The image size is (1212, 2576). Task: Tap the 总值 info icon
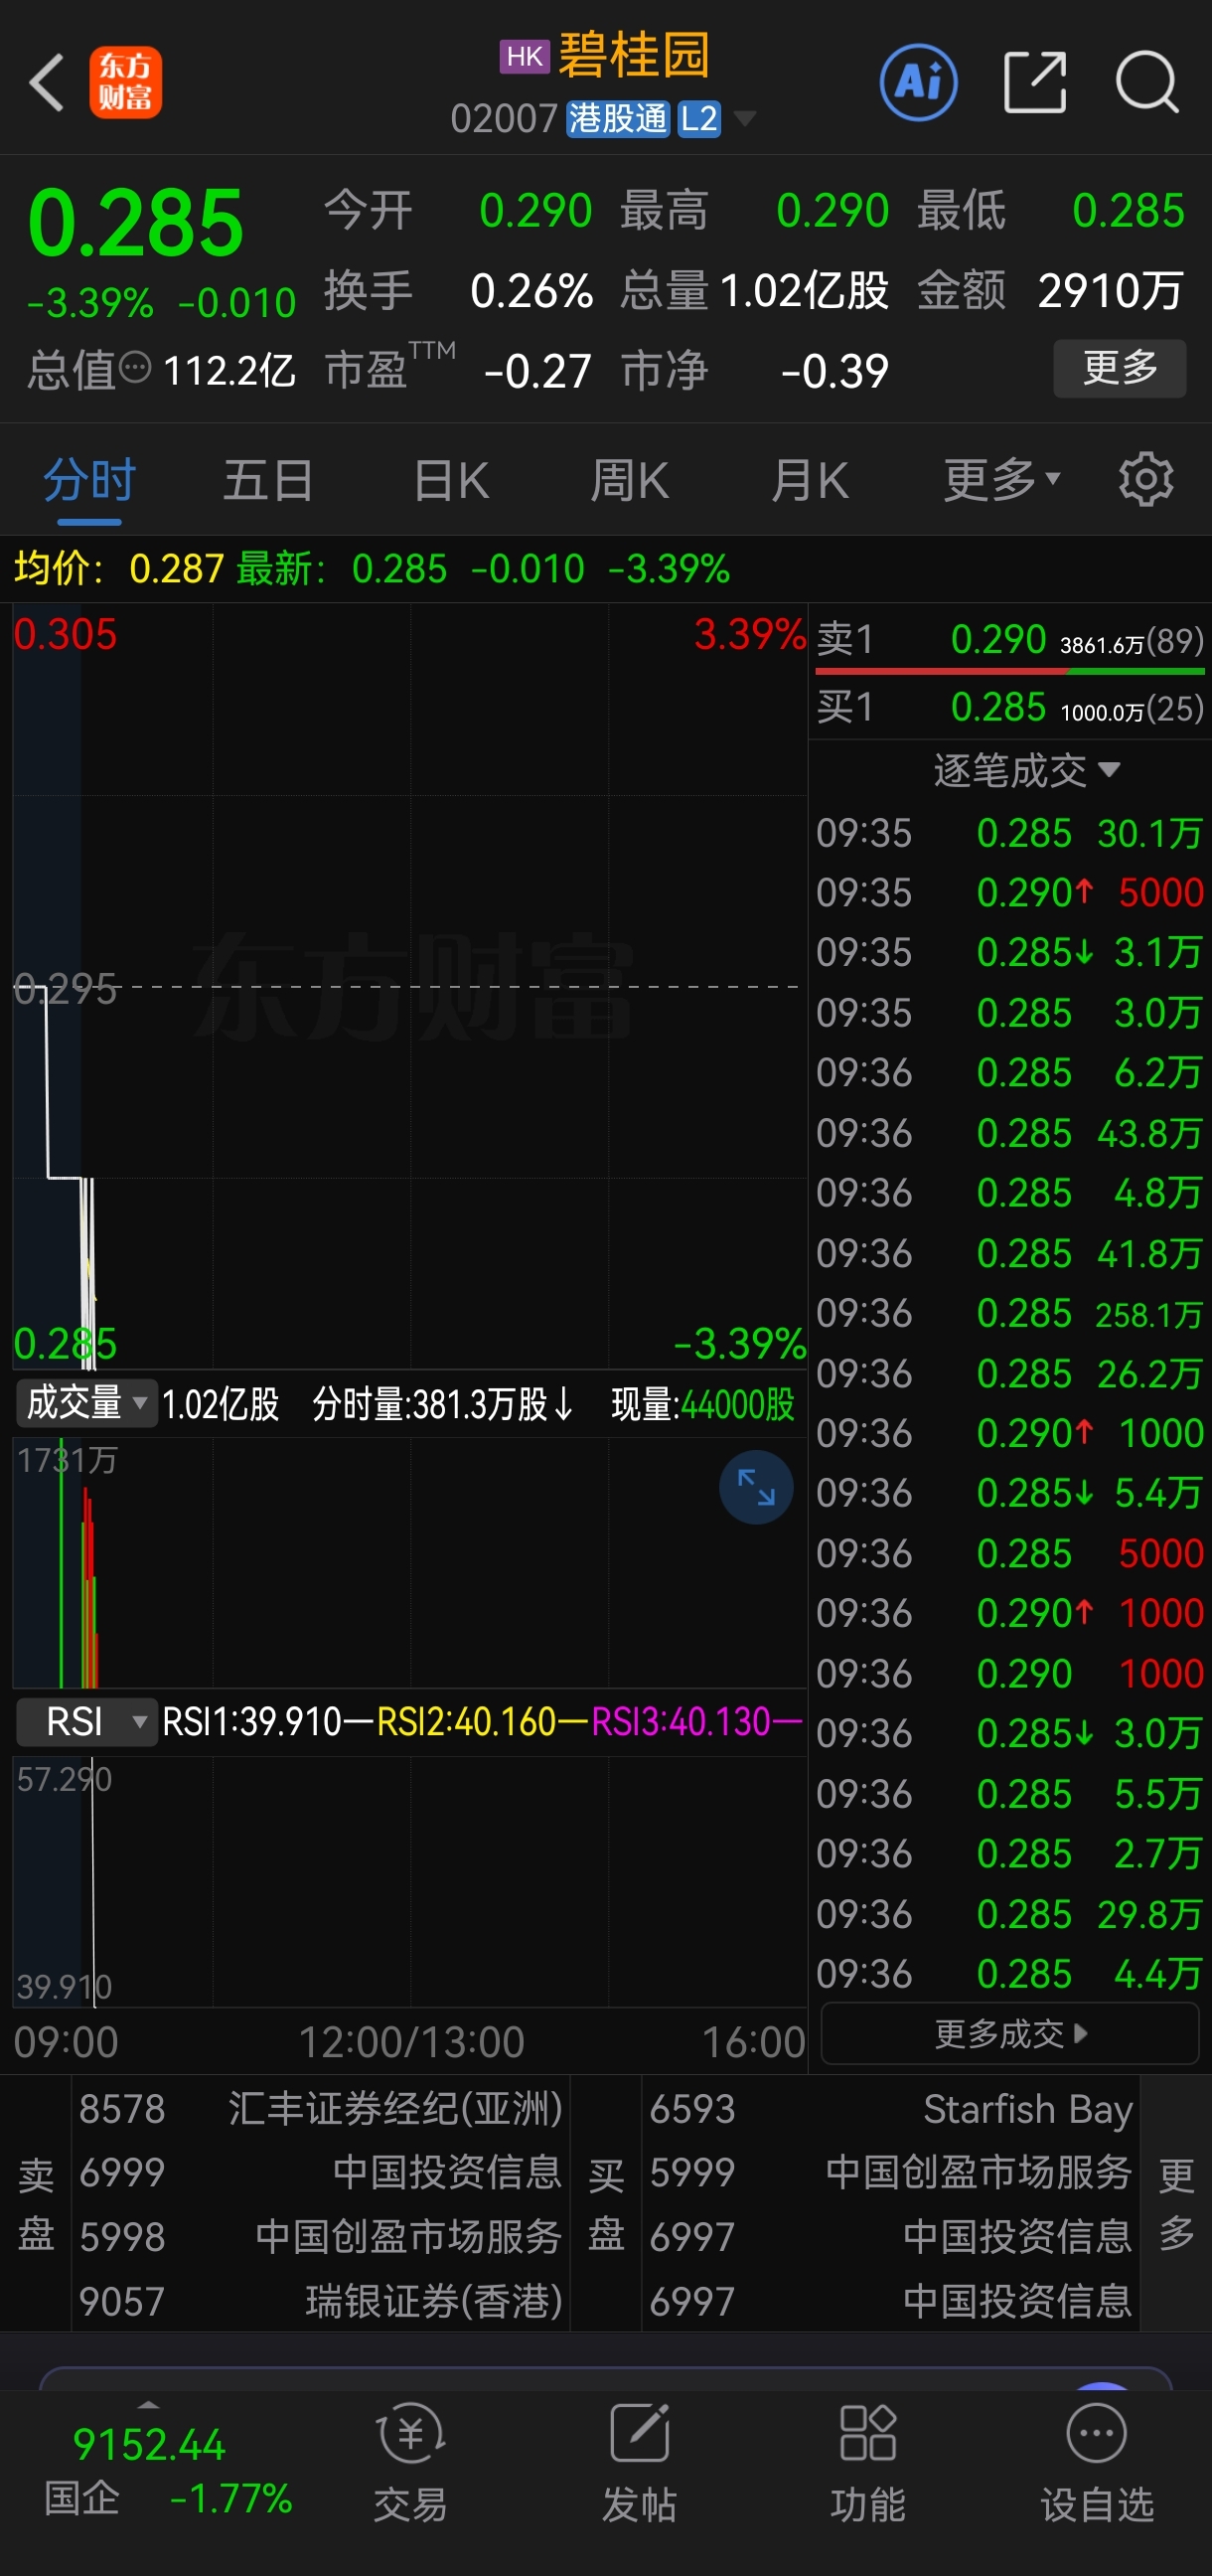coord(135,368)
